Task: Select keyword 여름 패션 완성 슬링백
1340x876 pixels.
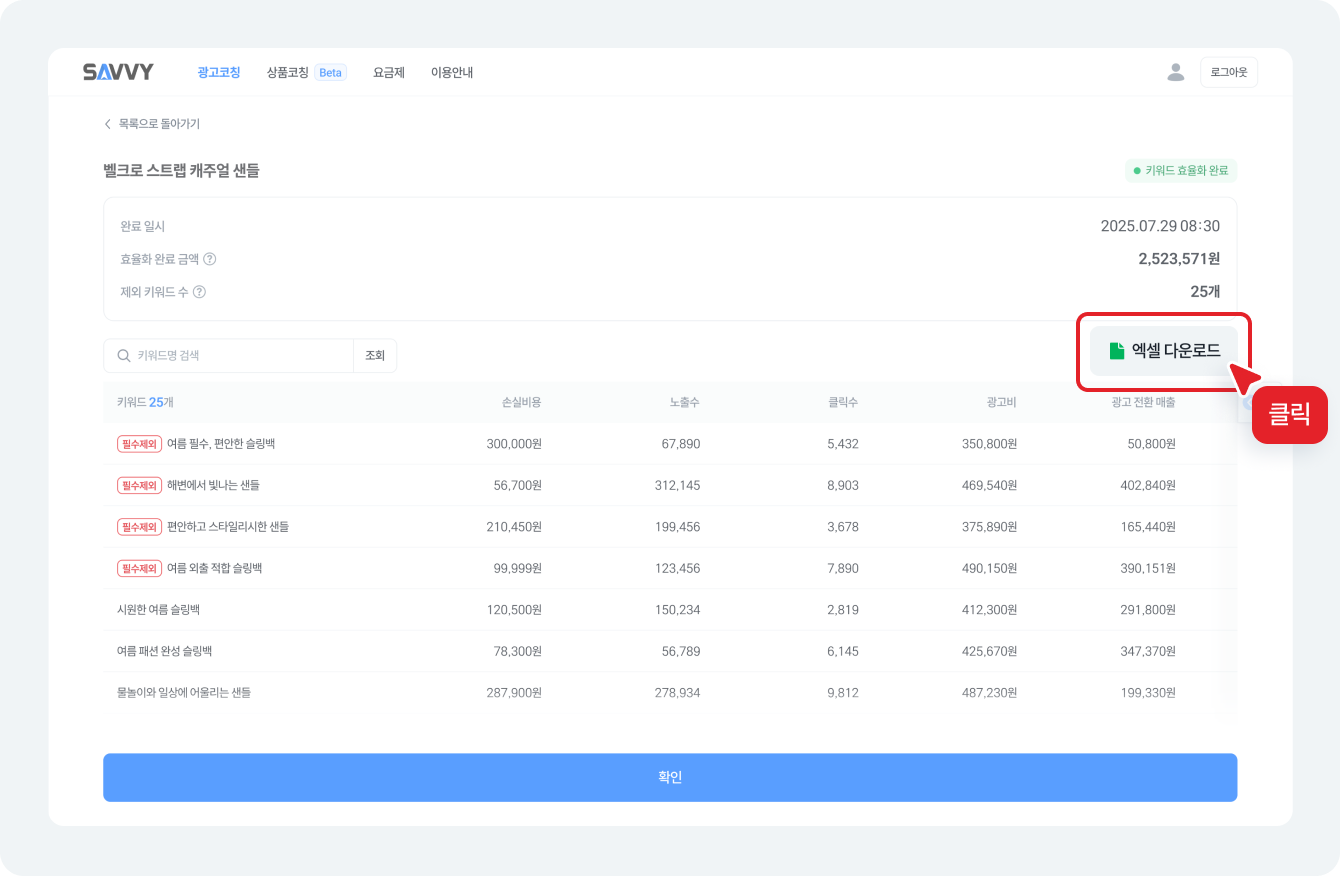Action: (164, 651)
